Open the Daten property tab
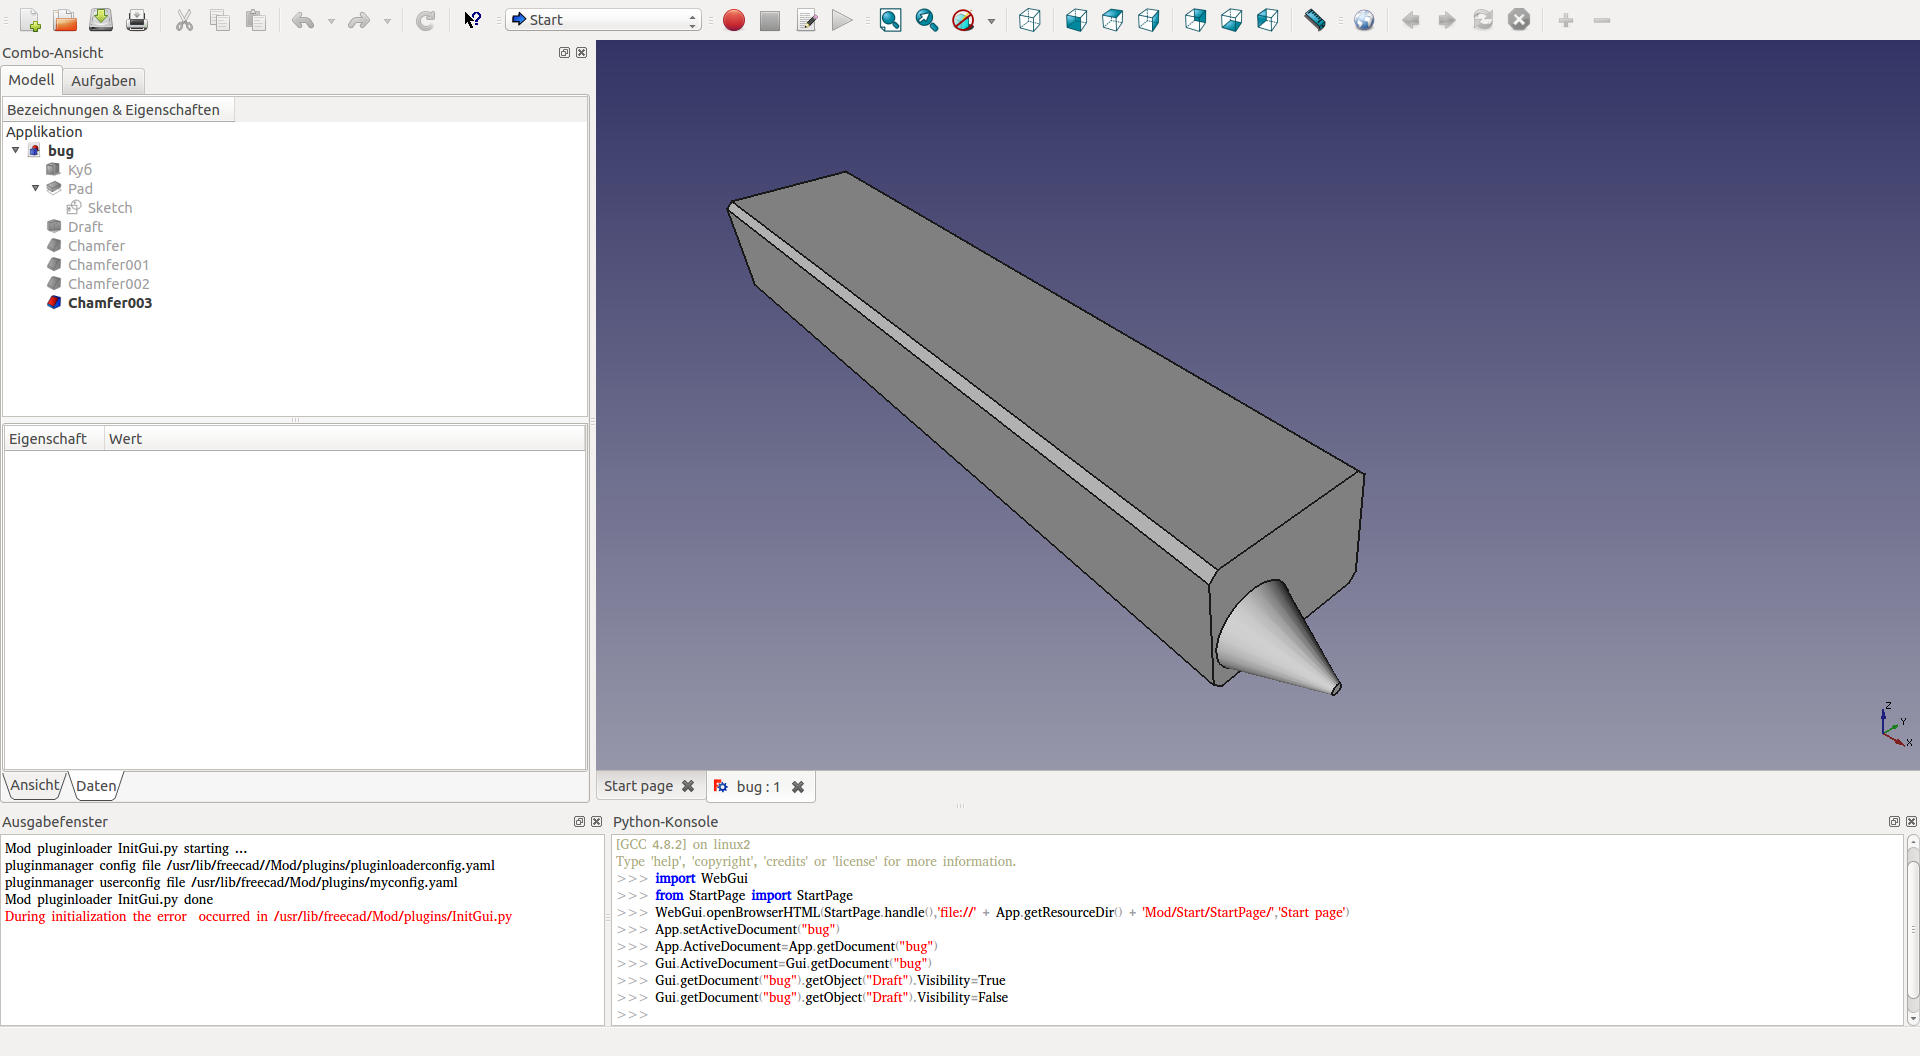The height and width of the screenshot is (1056, 1920). (96, 786)
